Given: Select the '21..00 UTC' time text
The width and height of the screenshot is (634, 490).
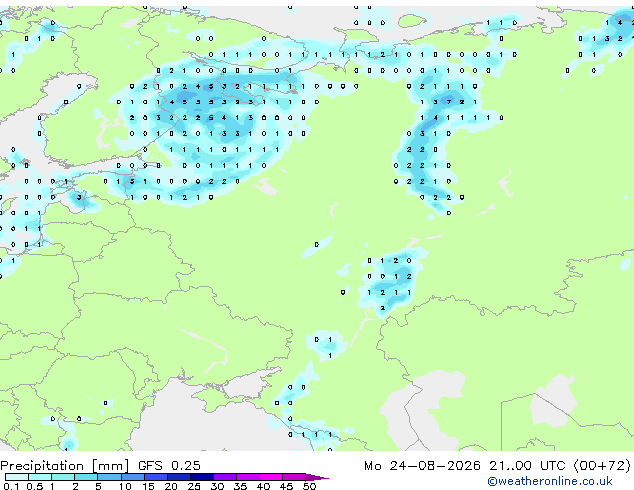Looking at the screenshot, I should [527, 466].
